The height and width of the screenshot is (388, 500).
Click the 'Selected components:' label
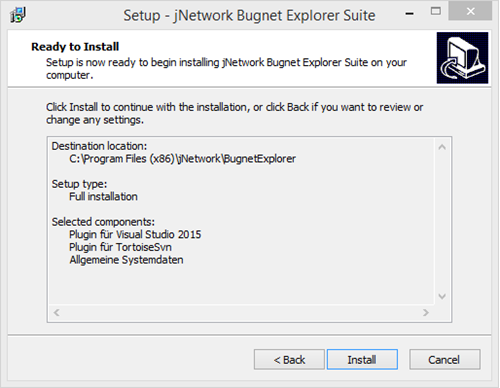[103, 222]
